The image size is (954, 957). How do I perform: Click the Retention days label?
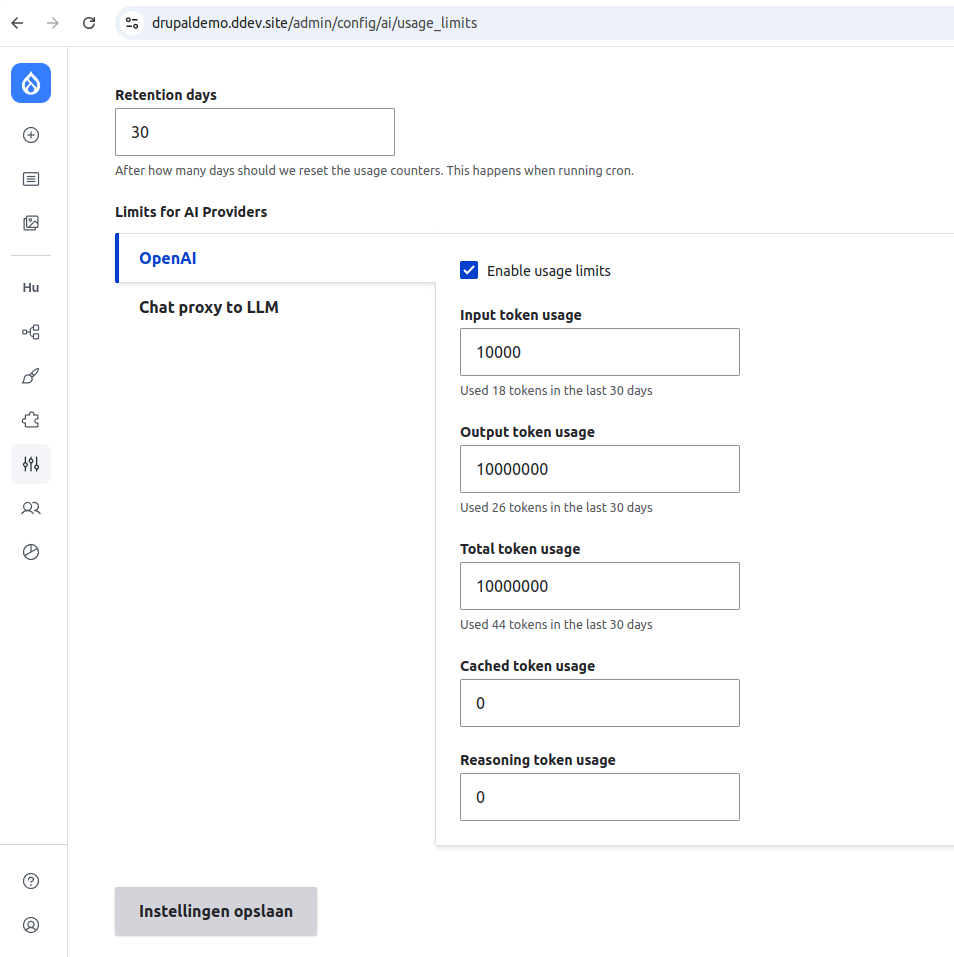(x=166, y=95)
